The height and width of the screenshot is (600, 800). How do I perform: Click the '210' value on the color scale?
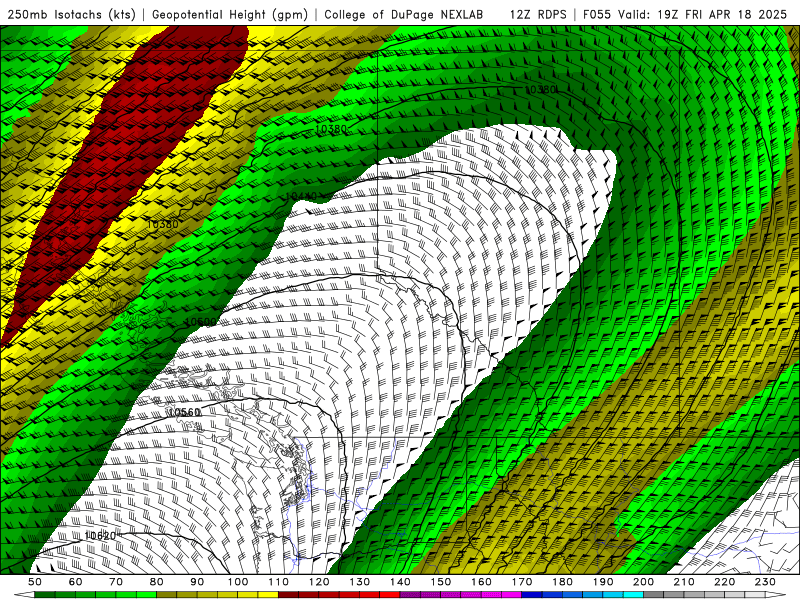[x=684, y=582]
